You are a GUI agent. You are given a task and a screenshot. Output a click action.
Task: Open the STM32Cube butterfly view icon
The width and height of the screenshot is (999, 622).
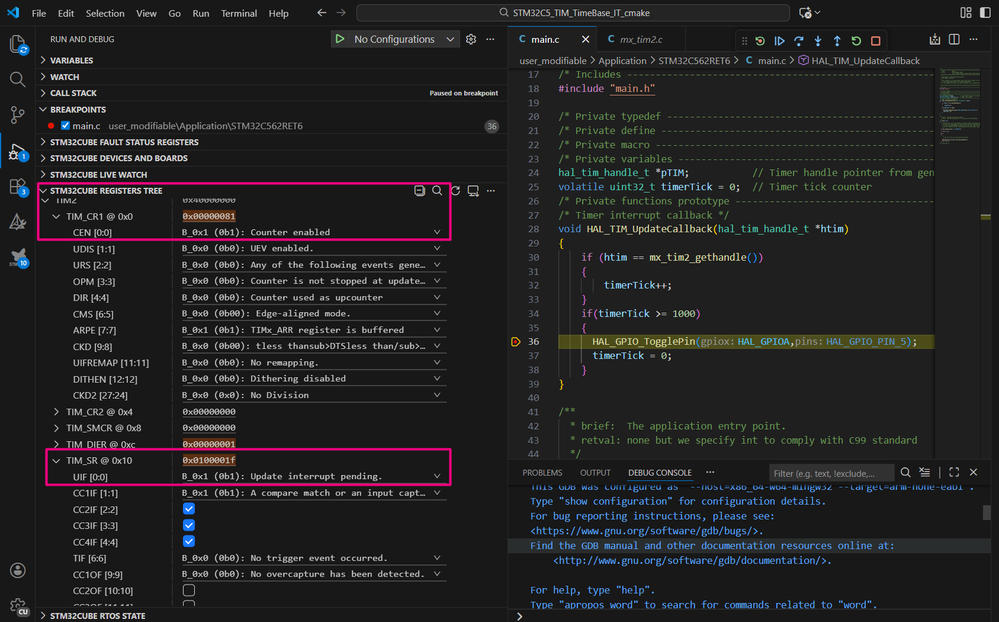pyautogui.click(x=17, y=257)
